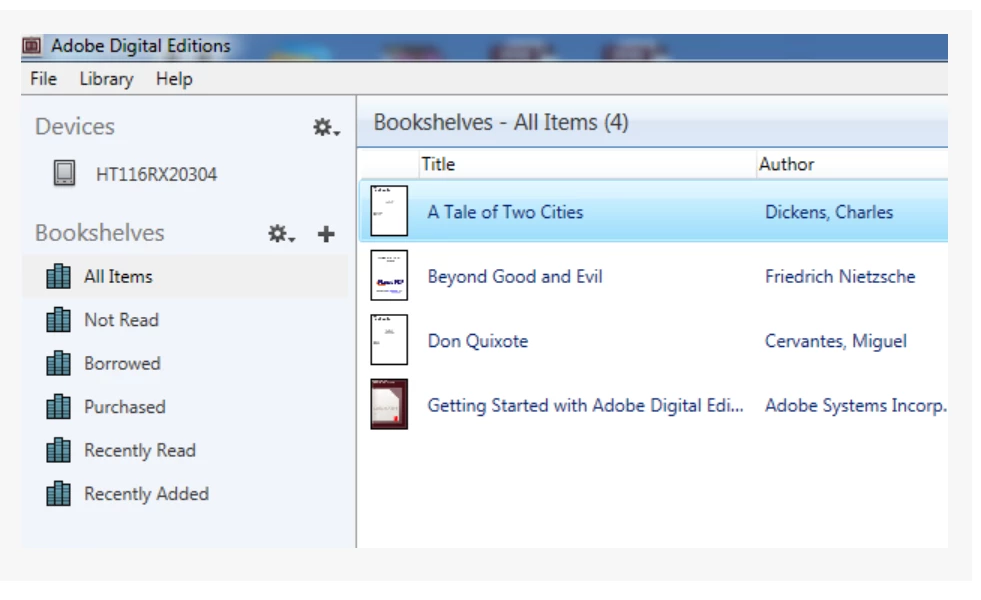Viewport: 981px width, 600px height.
Task: Select the A Tale of Two Cities title
Action: (505, 212)
